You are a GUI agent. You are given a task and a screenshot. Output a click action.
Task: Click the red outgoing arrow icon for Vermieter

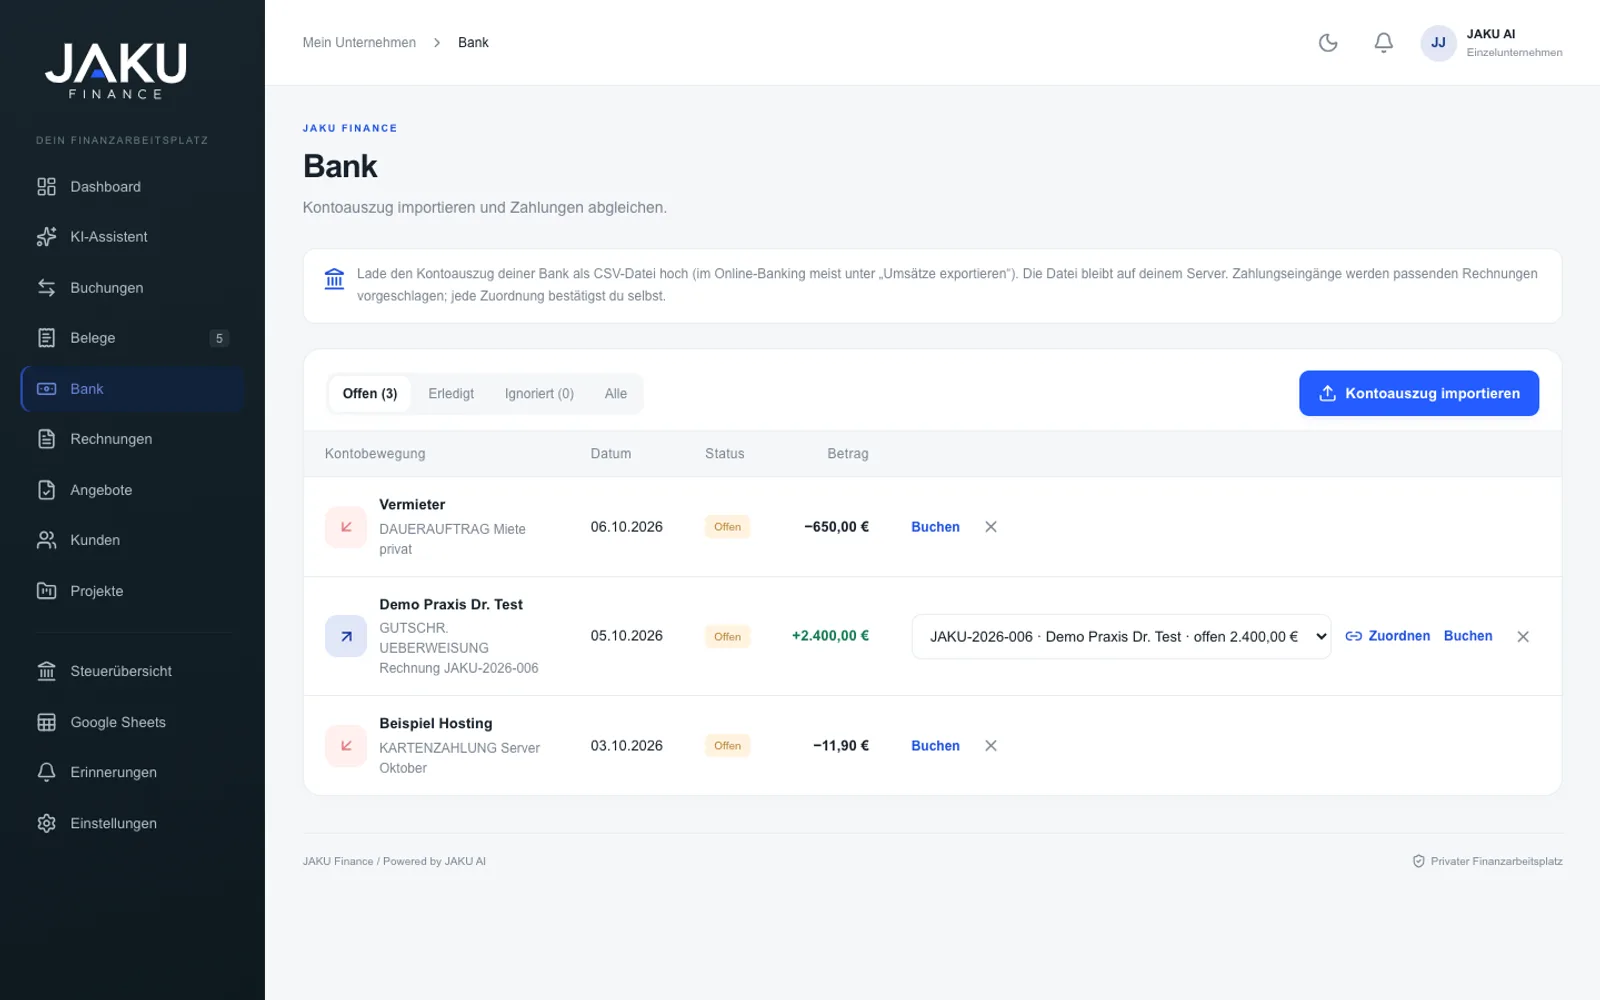[346, 527]
